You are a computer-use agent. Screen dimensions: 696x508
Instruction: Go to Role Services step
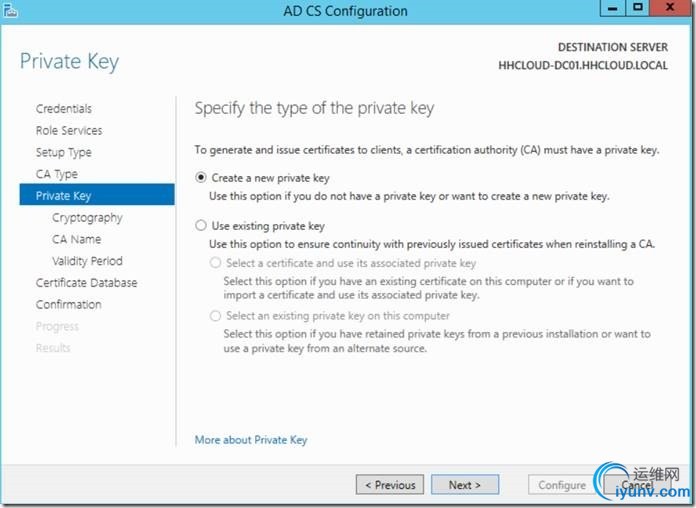point(69,131)
